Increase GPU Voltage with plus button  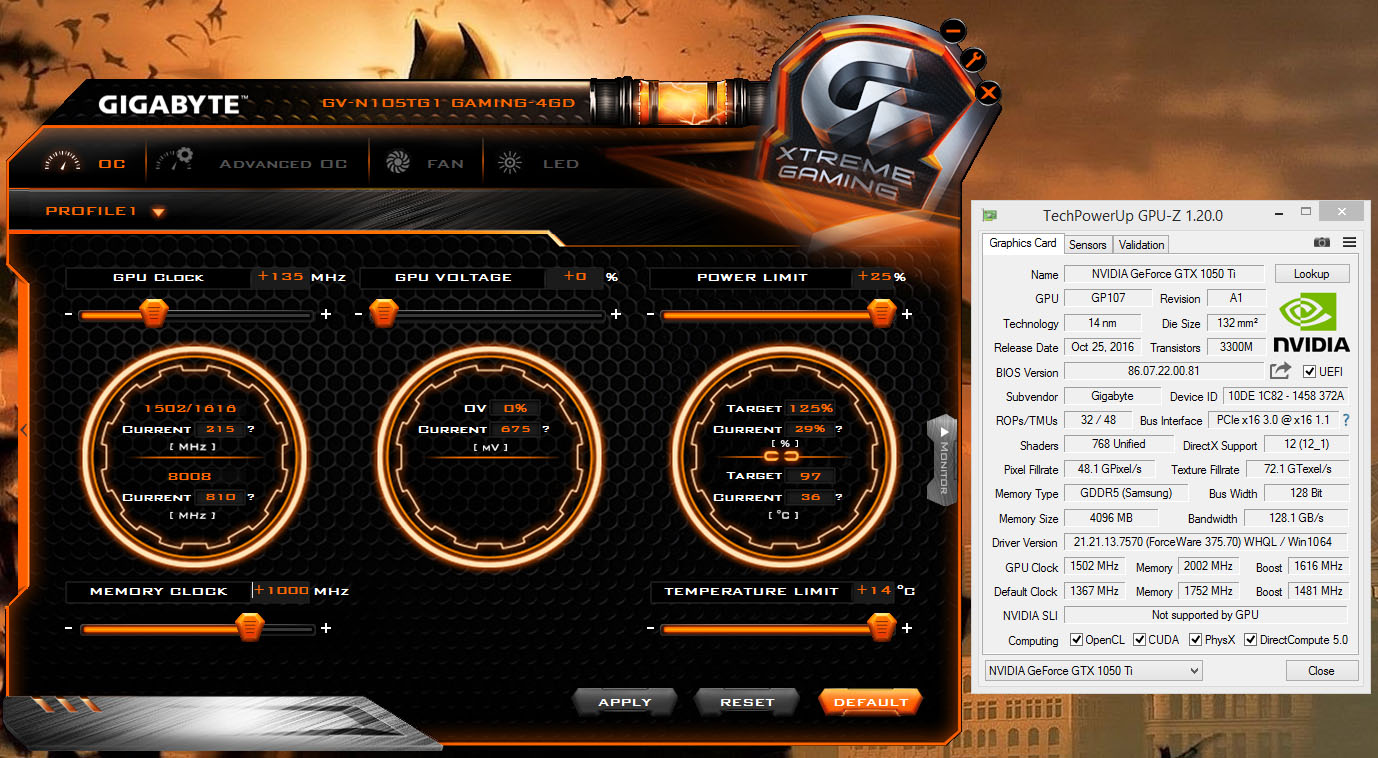coord(616,314)
